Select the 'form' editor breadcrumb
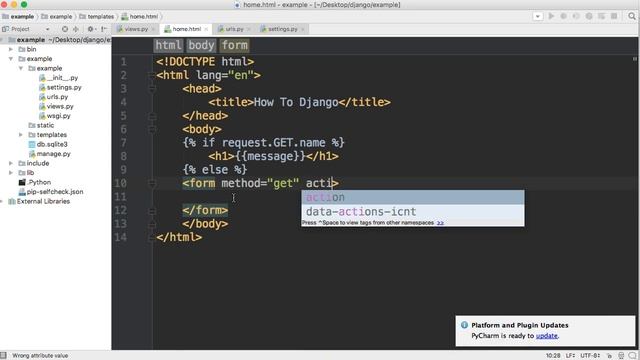 (x=234, y=45)
